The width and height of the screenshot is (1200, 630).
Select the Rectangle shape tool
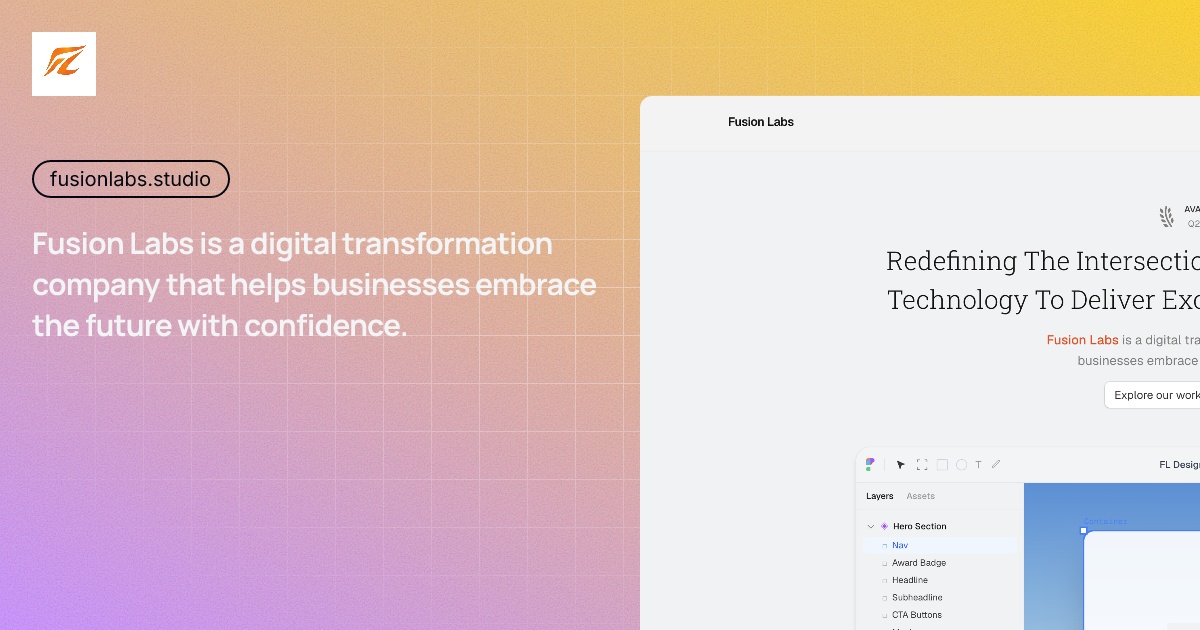pyautogui.click(x=942, y=464)
